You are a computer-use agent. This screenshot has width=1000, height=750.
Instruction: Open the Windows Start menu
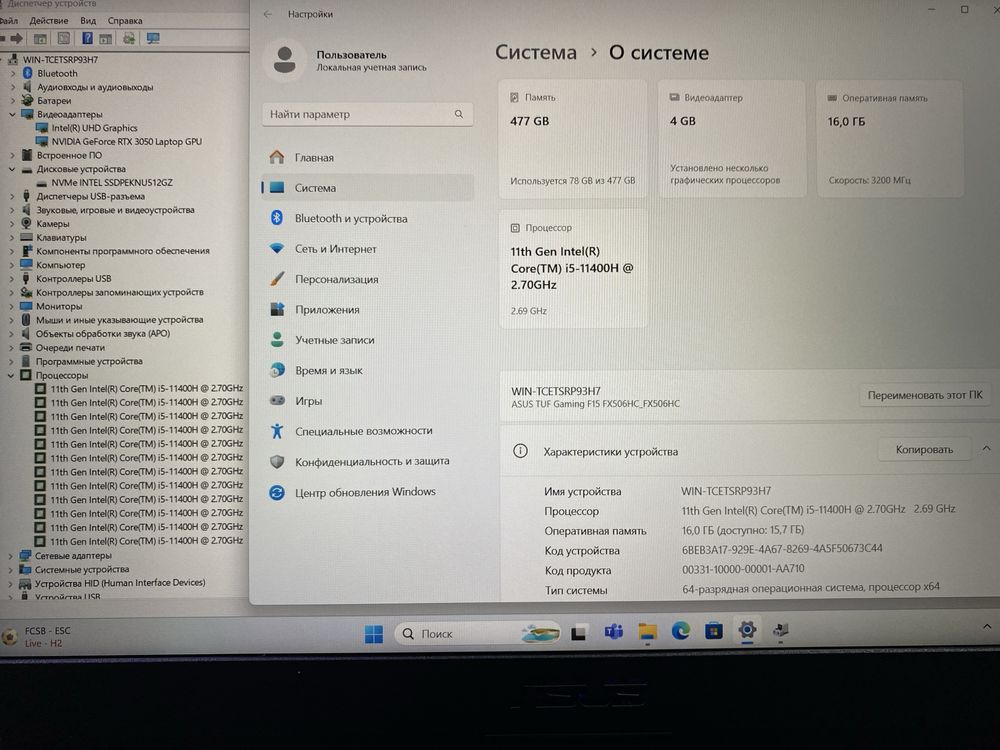point(374,633)
